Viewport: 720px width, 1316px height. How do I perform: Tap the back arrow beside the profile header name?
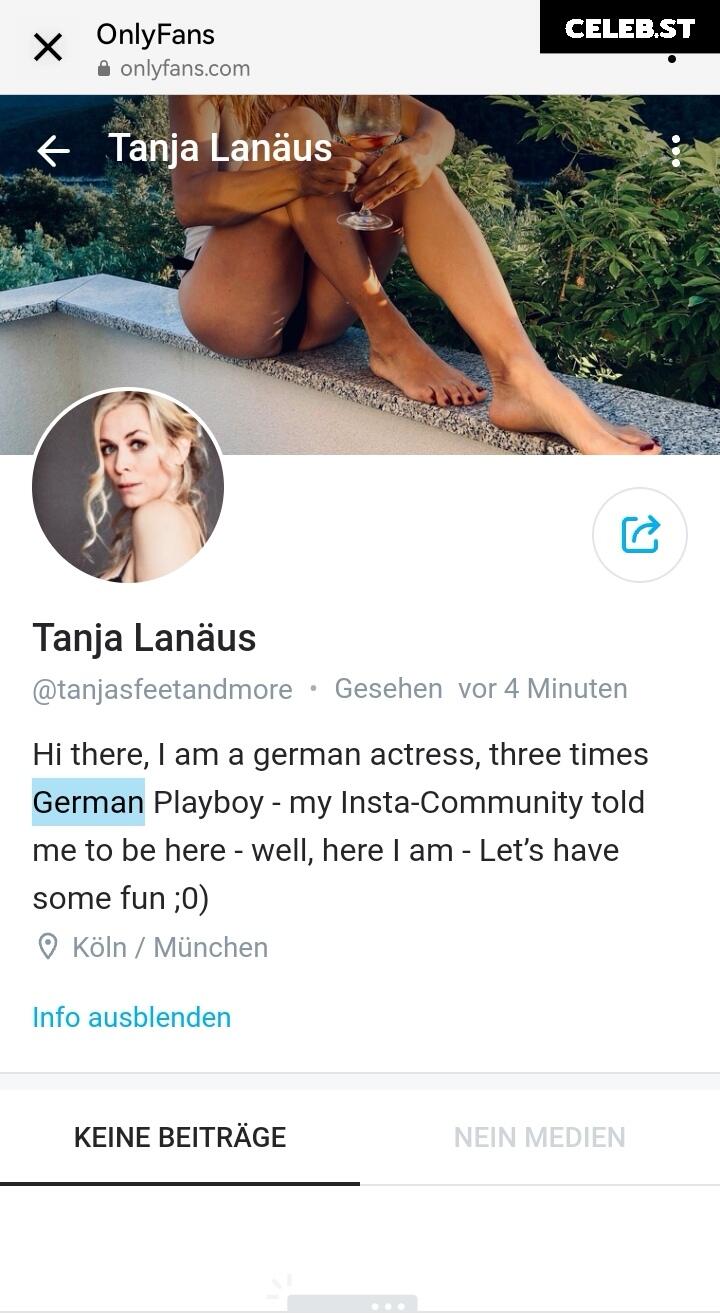tap(53, 151)
